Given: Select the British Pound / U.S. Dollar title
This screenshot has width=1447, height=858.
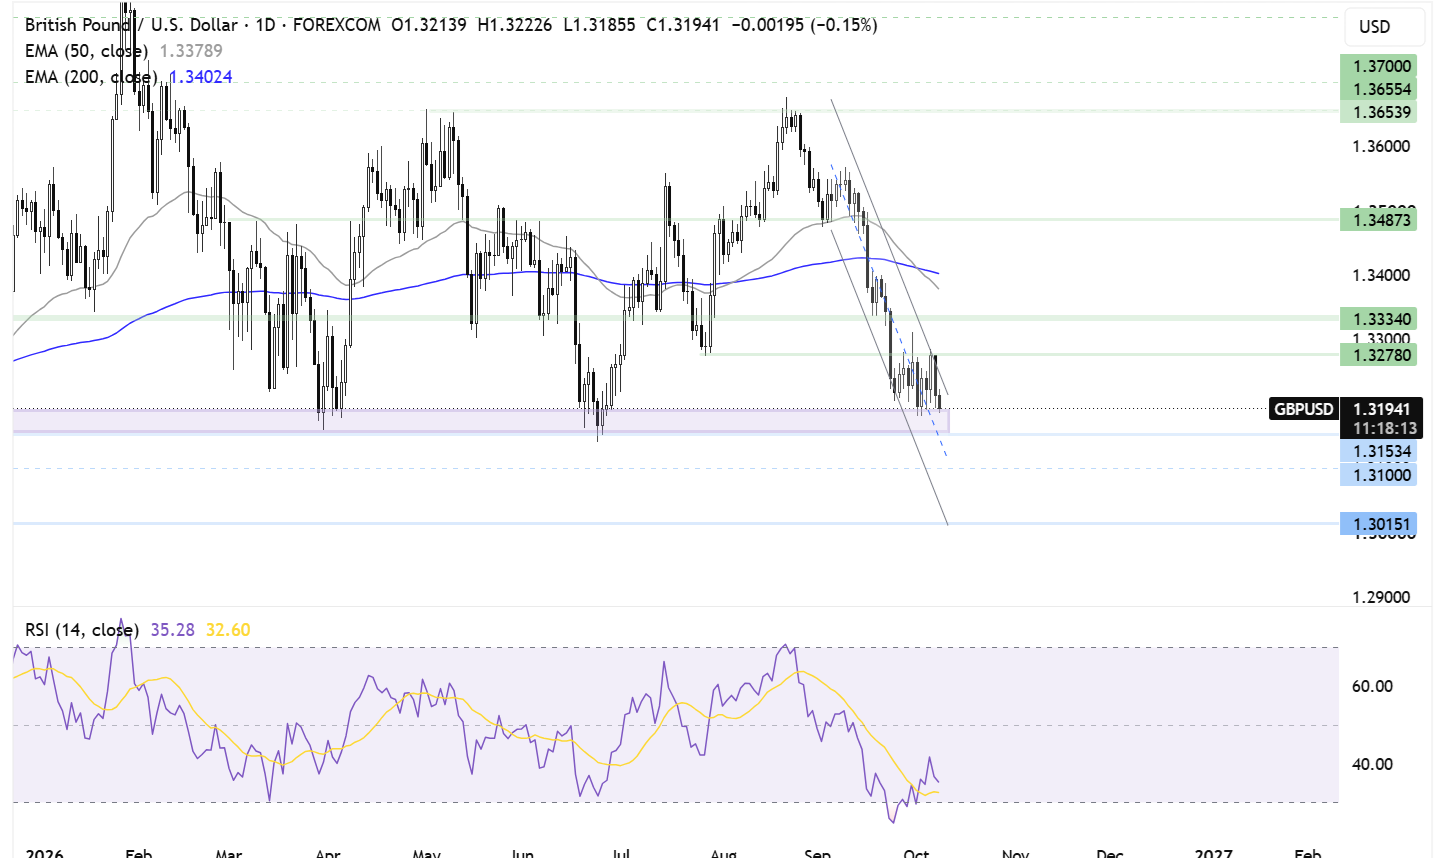Looking at the screenshot, I should coord(131,24).
